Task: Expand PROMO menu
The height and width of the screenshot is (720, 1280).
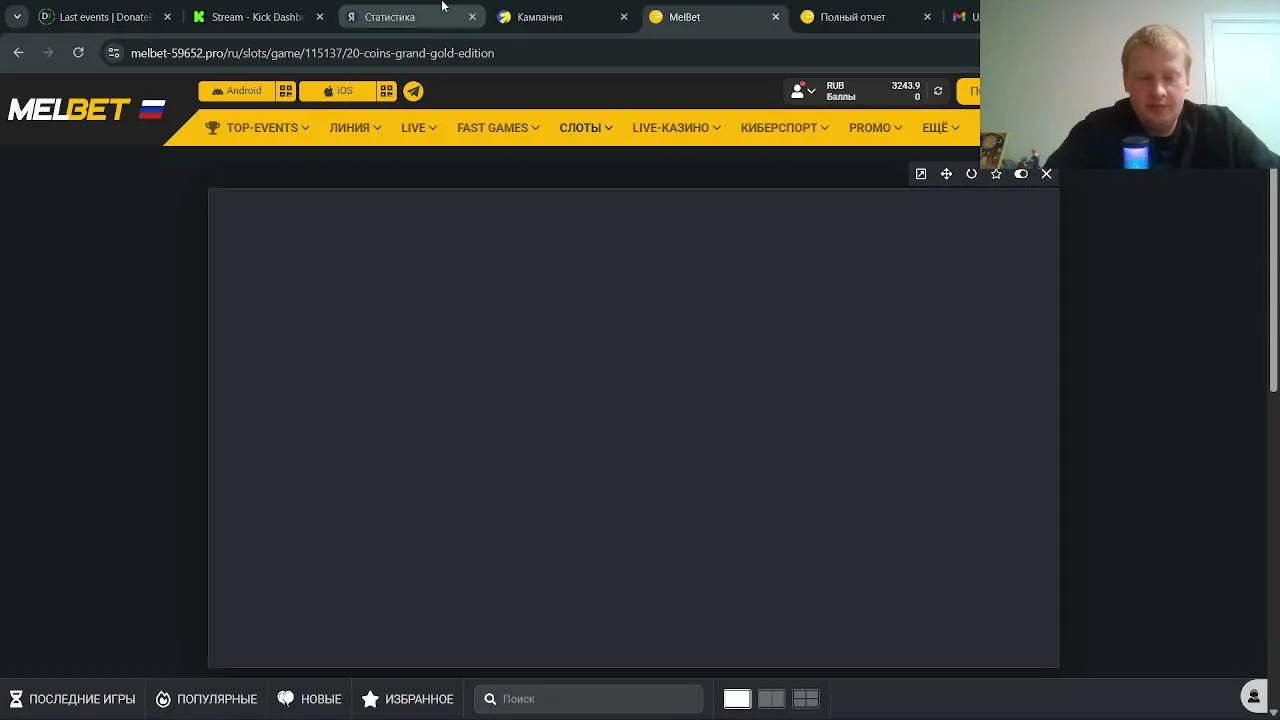Action: (x=875, y=128)
